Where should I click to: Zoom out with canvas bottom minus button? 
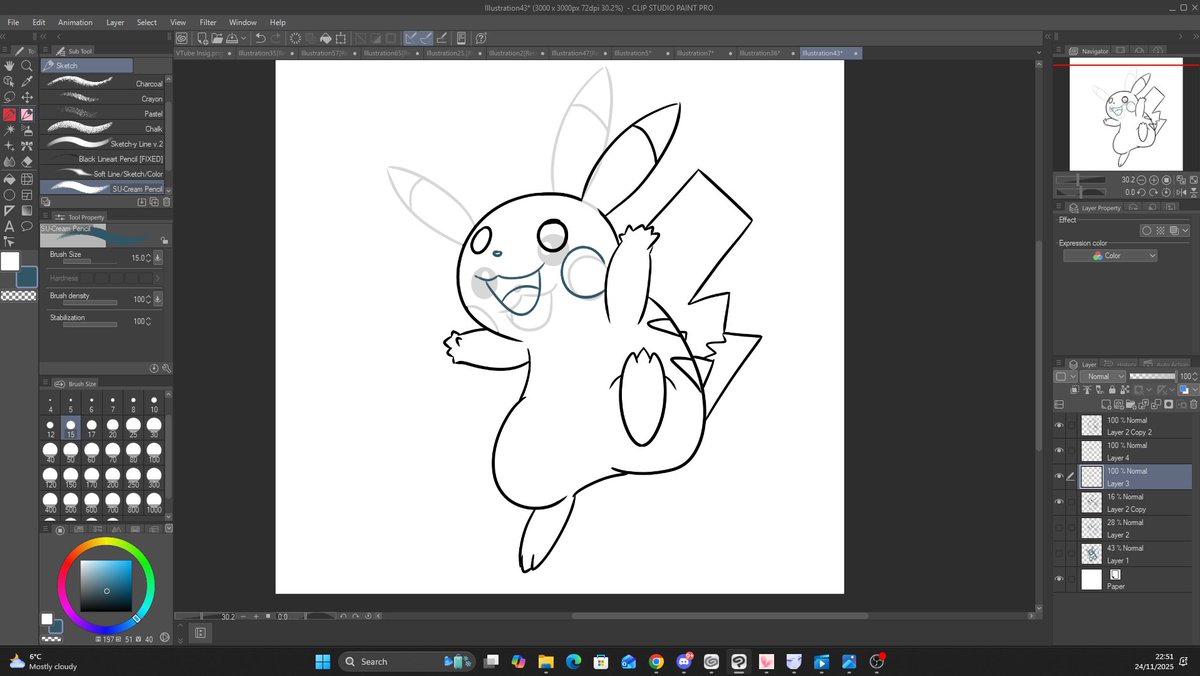click(x=244, y=616)
